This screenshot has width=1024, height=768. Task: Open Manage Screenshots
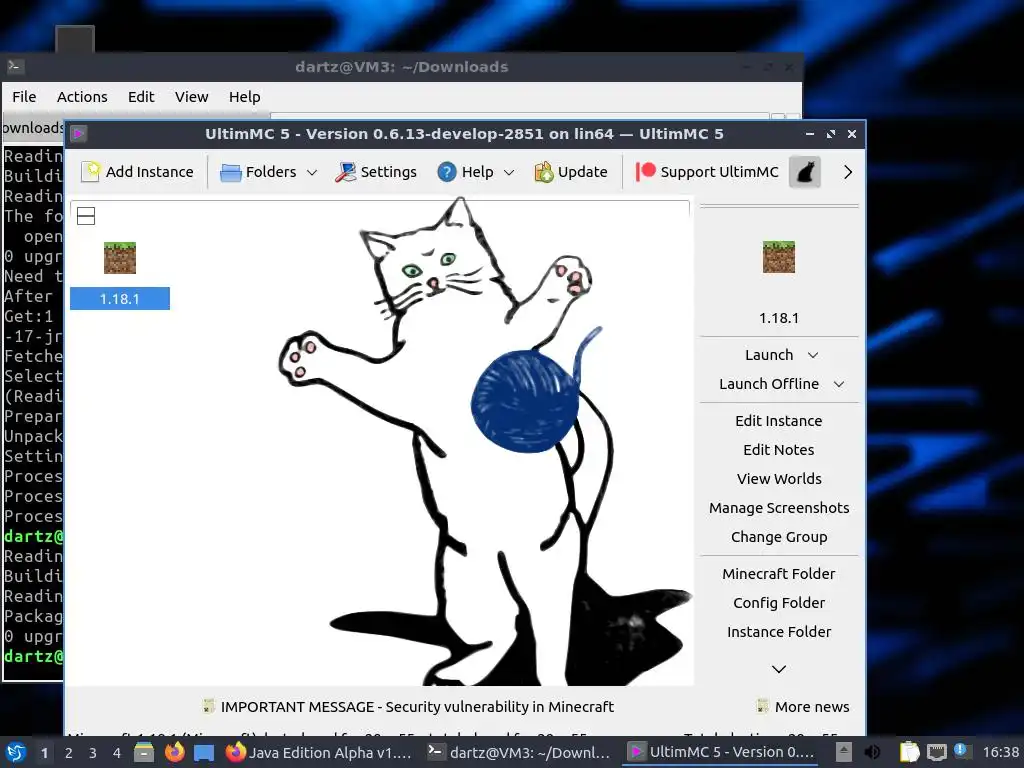[778, 507]
